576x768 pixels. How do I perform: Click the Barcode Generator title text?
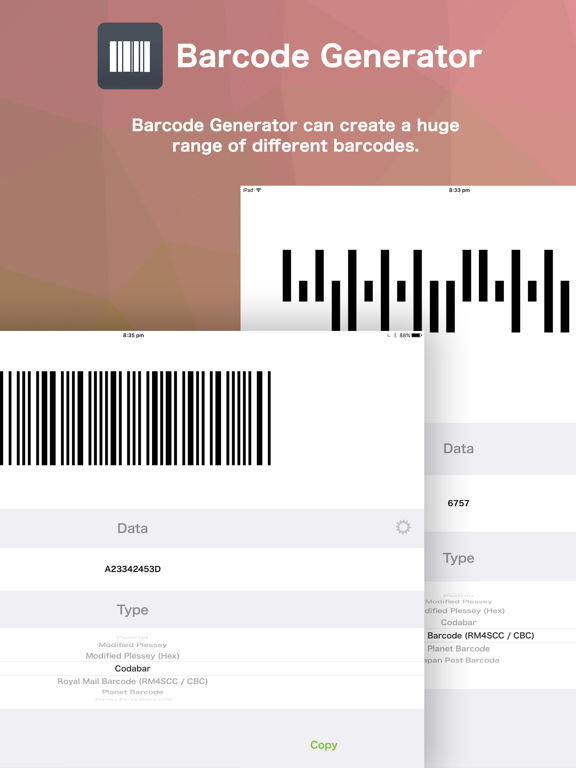(x=329, y=56)
